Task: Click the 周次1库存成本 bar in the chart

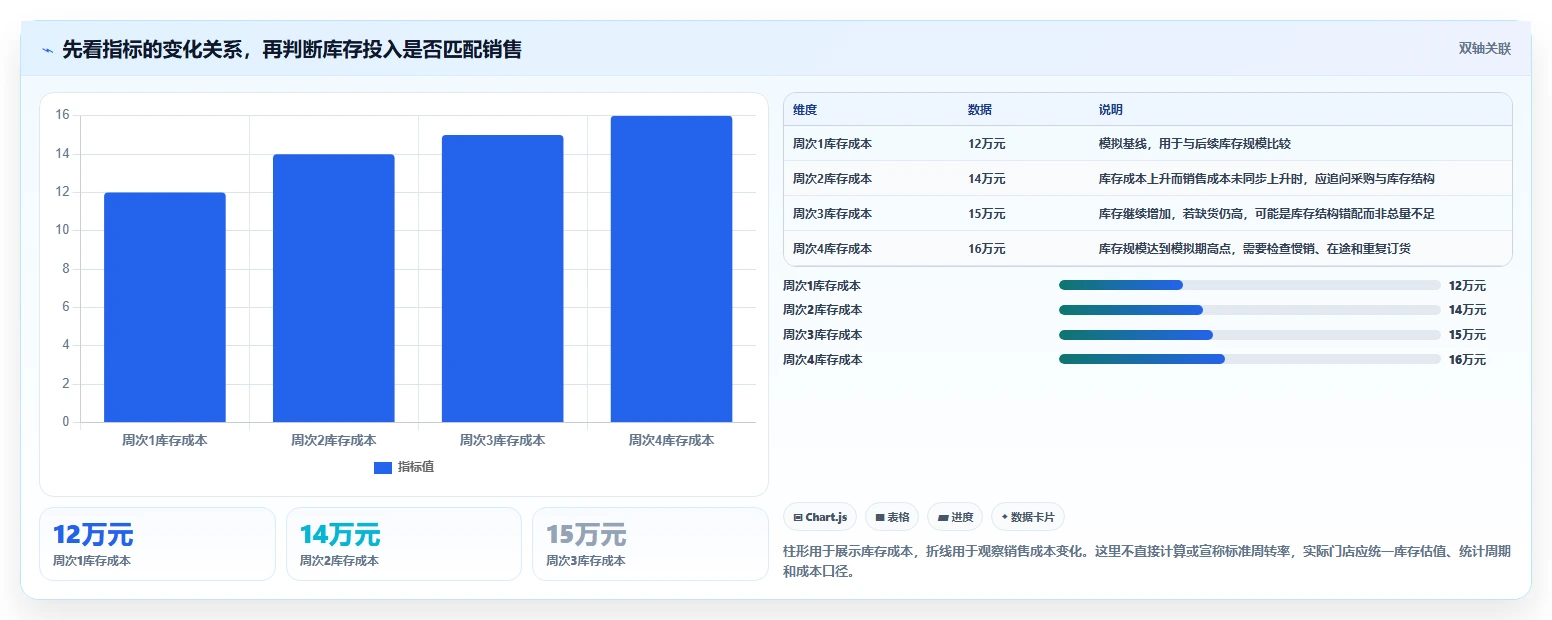Action: [165, 307]
